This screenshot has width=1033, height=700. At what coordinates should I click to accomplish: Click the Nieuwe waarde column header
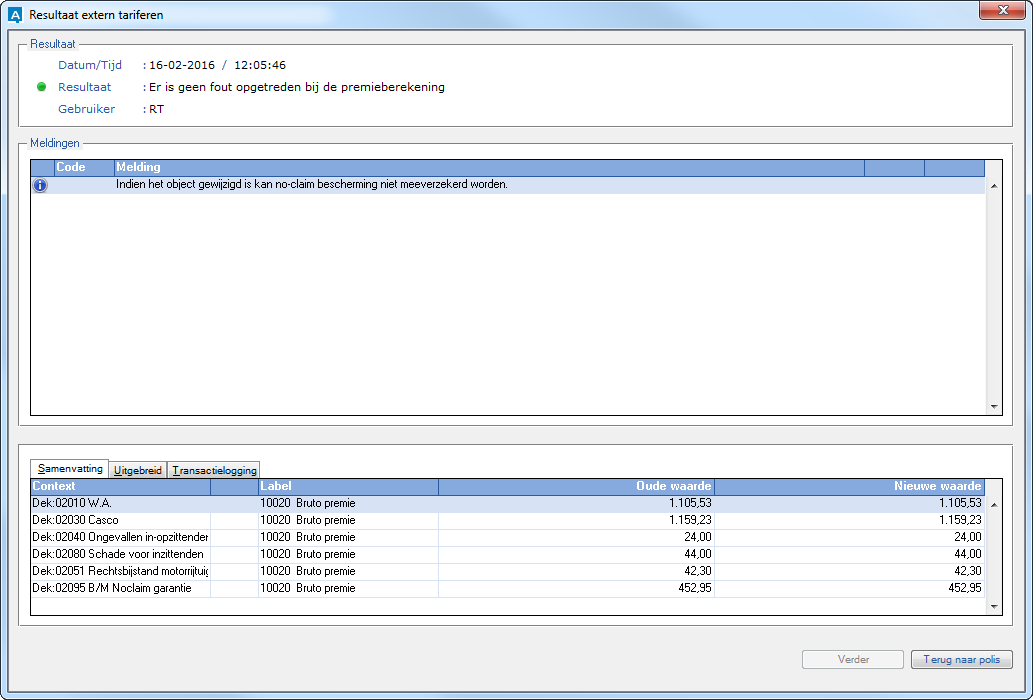pyautogui.click(x=850, y=487)
